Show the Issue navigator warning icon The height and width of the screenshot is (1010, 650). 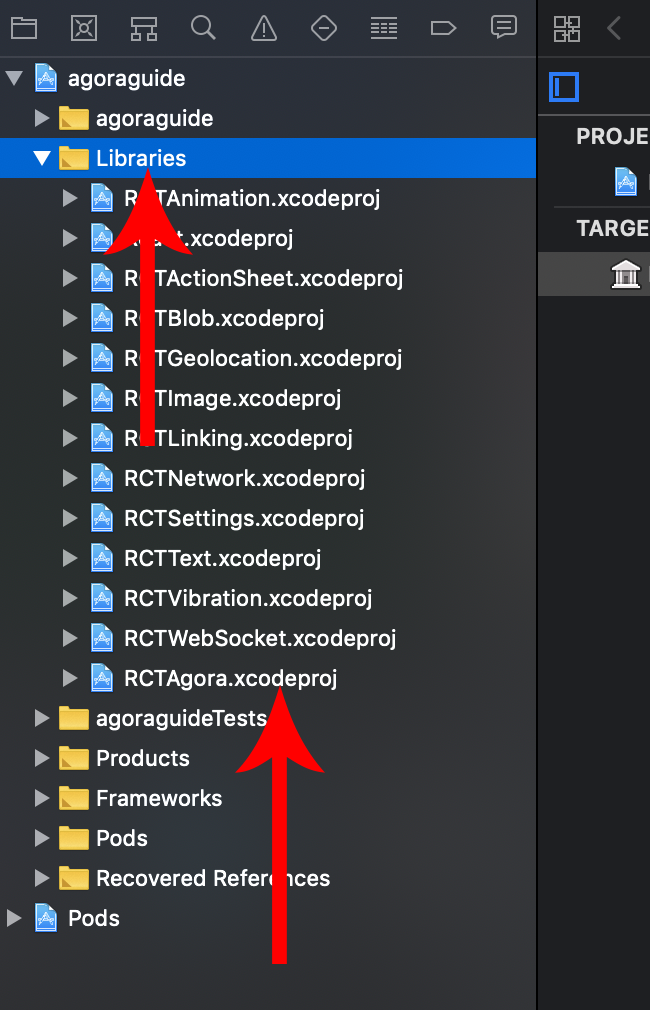click(x=264, y=28)
